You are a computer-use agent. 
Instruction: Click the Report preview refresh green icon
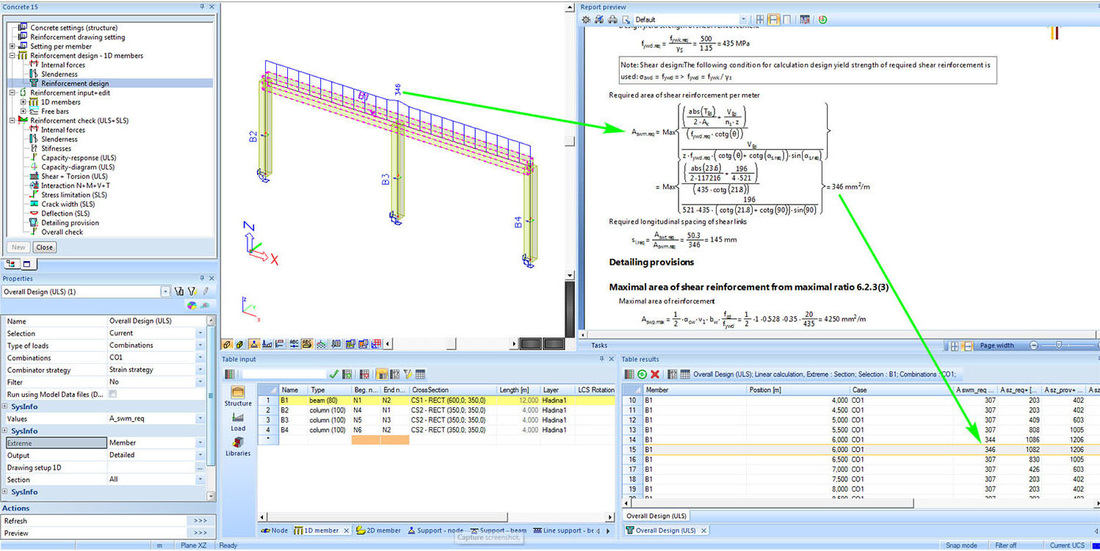click(822, 20)
